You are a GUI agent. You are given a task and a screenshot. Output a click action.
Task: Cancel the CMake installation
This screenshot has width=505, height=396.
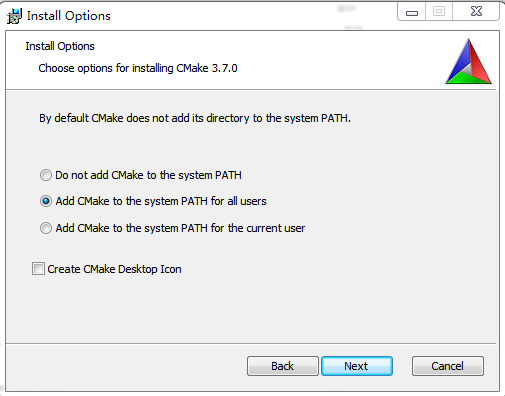pos(448,366)
